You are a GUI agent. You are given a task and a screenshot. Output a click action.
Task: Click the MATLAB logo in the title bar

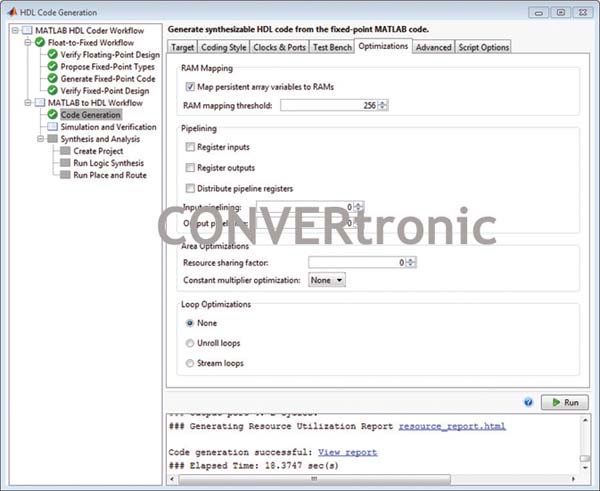[x=11, y=12]
